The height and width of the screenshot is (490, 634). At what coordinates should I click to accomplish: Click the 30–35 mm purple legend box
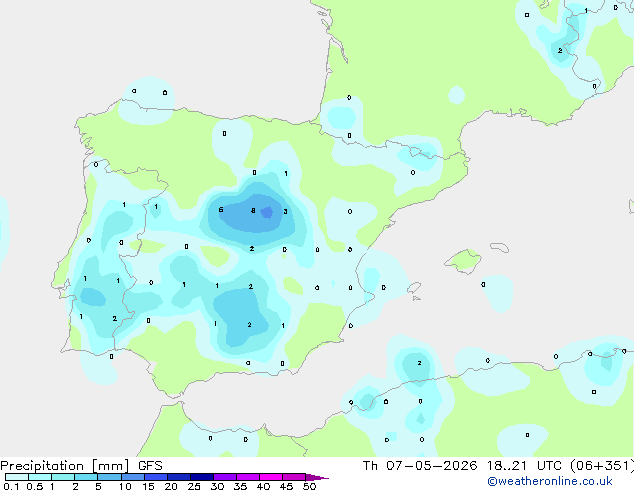pyautogui.click(x=225, y=477)
